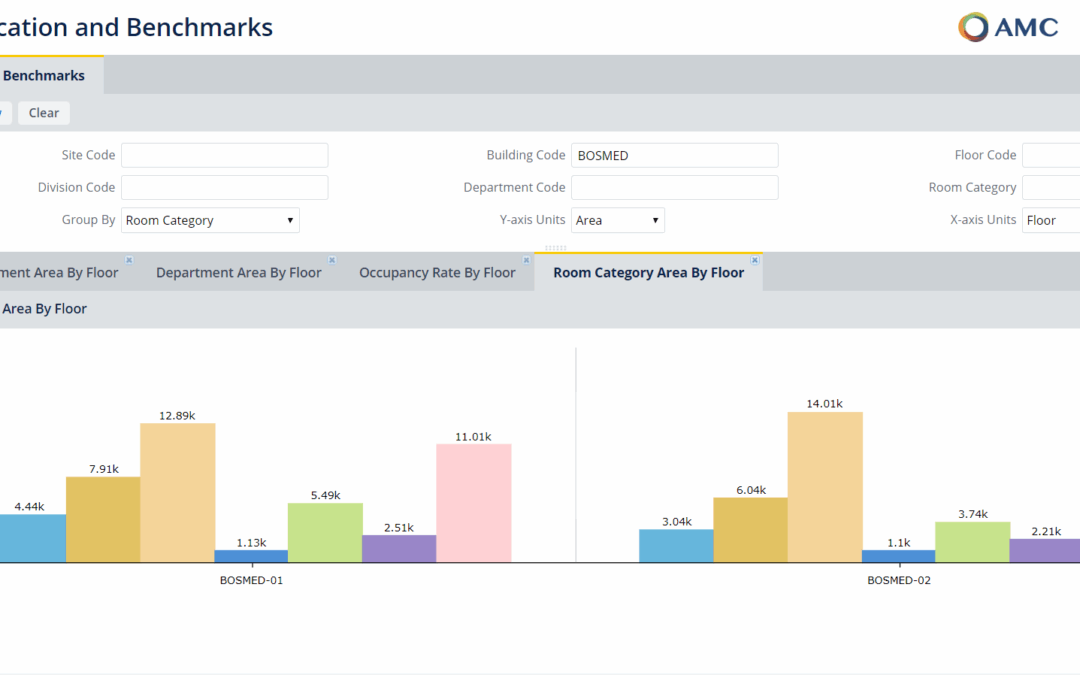1080x675 pixels.
Task: Select the Benchmarks tab
Action: 43,76
